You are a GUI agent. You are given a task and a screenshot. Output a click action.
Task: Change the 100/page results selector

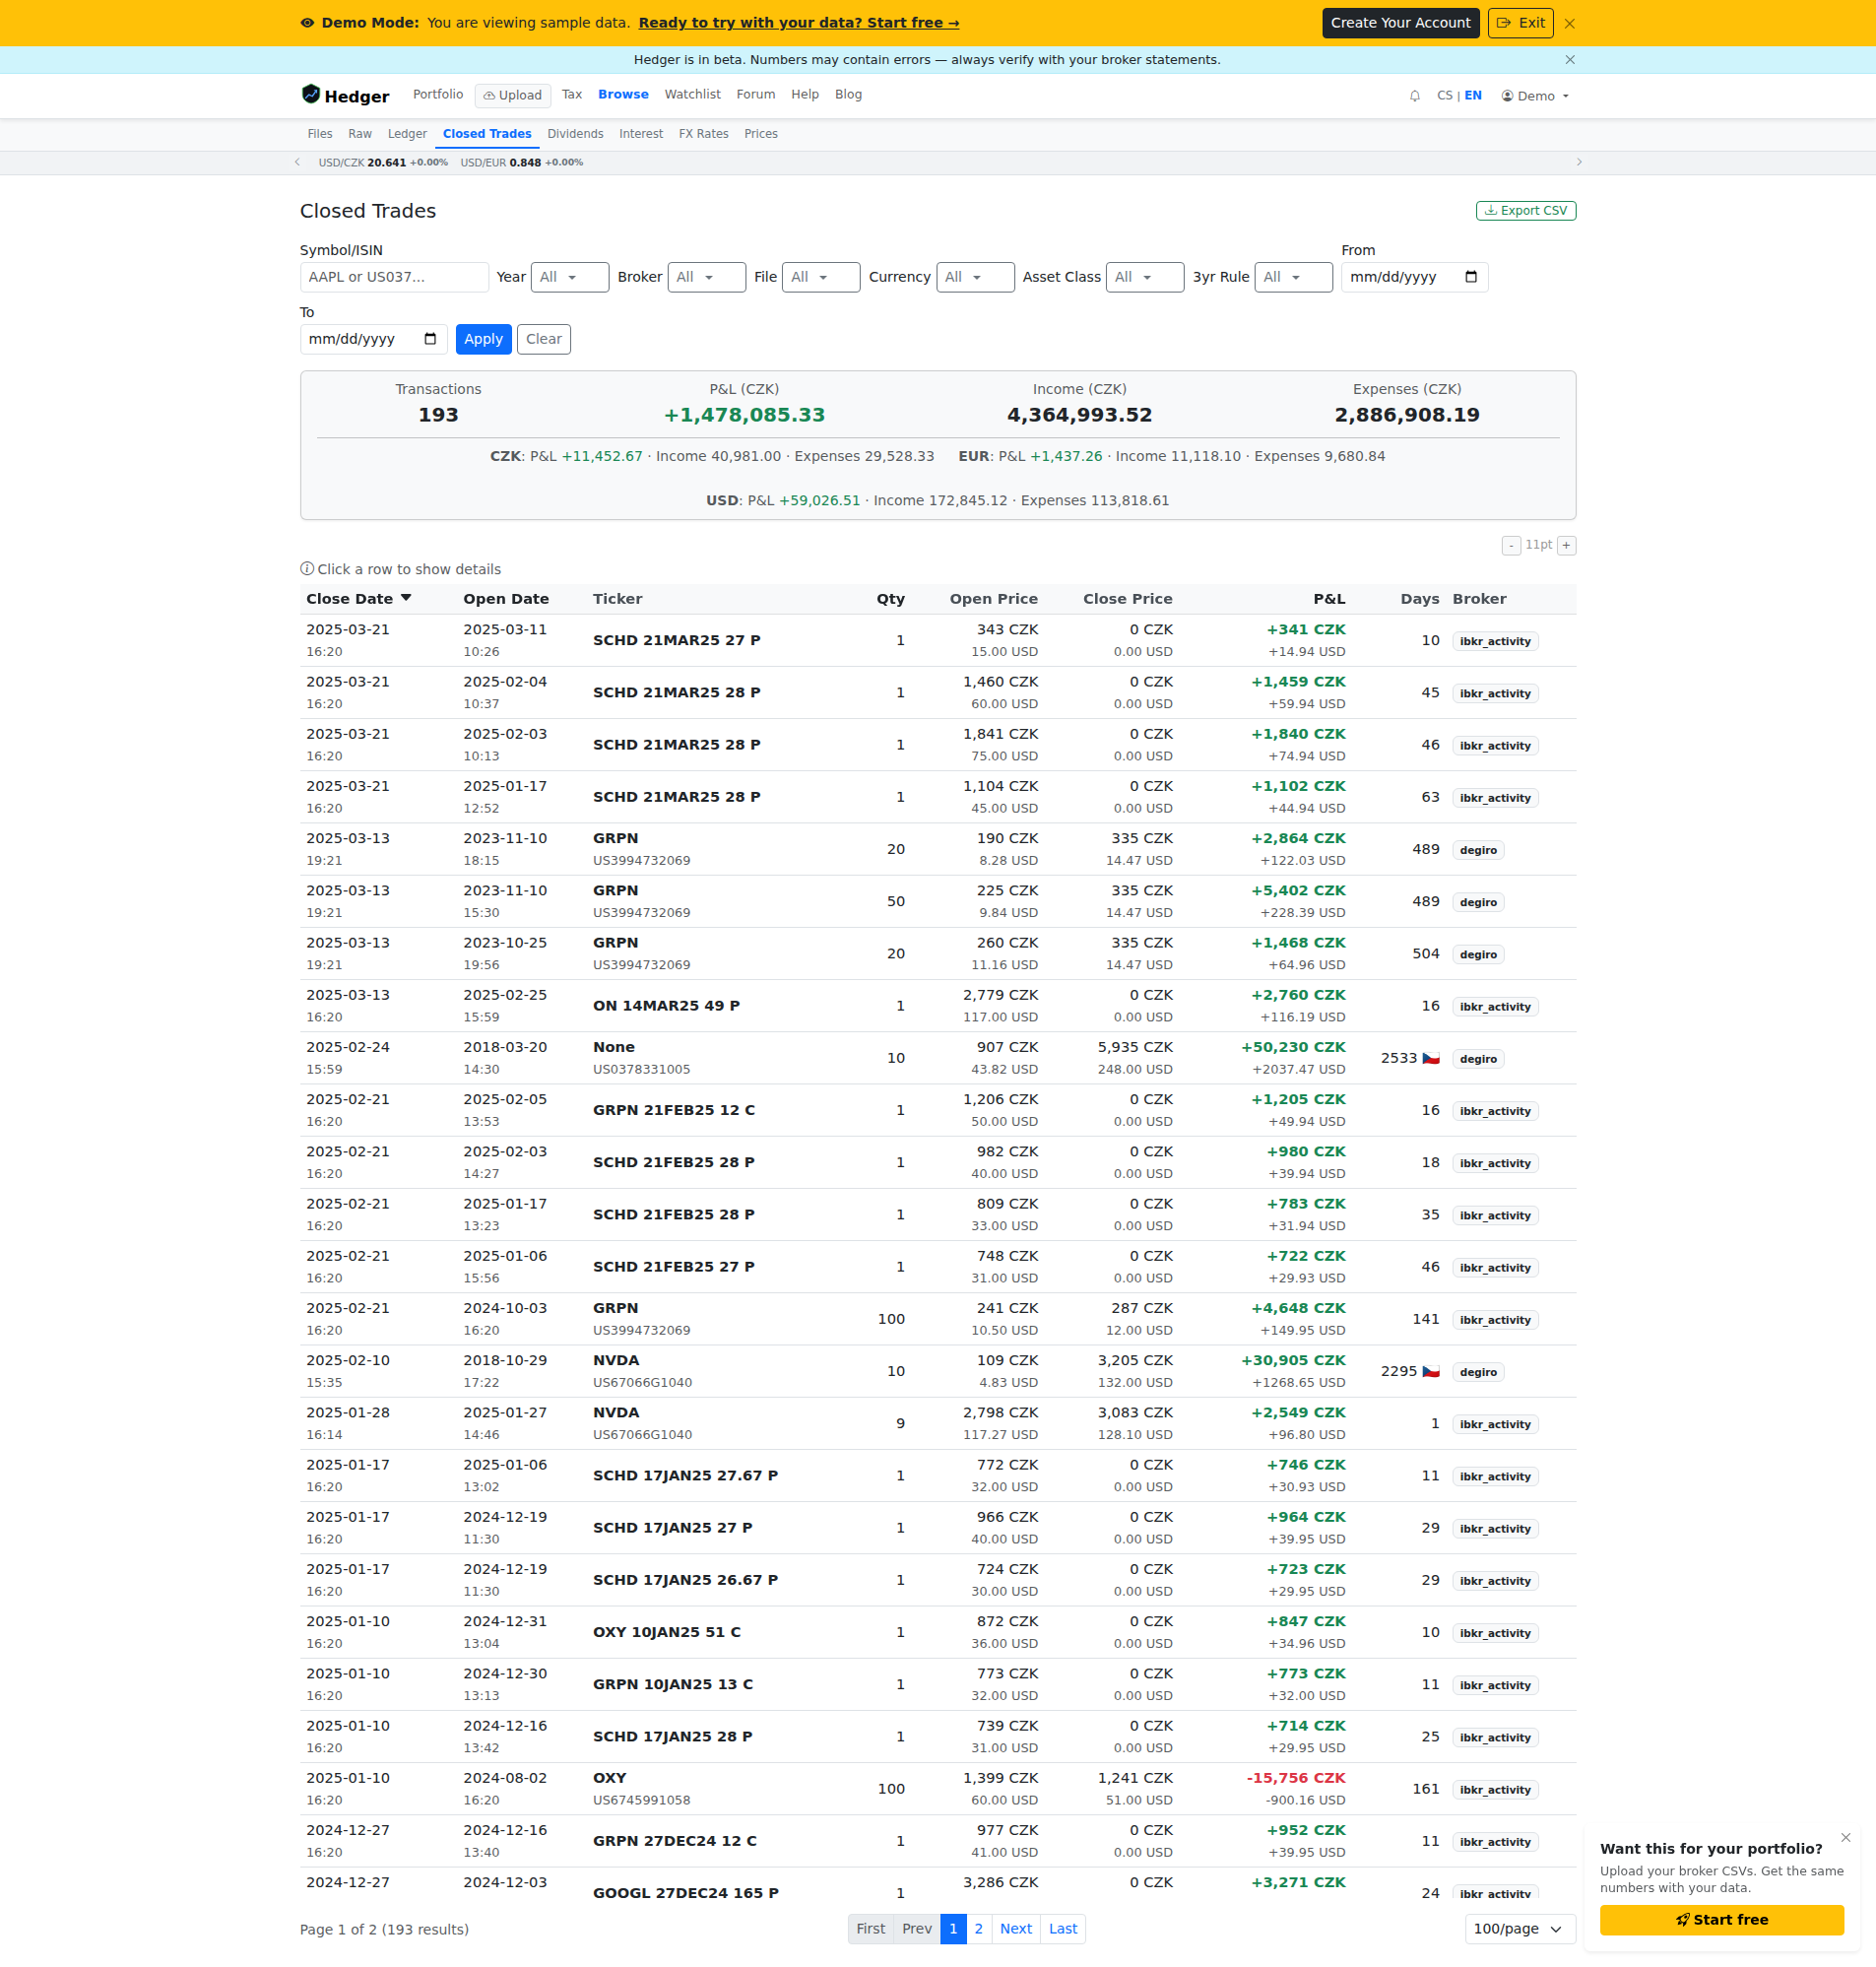coord(1520,1929)
